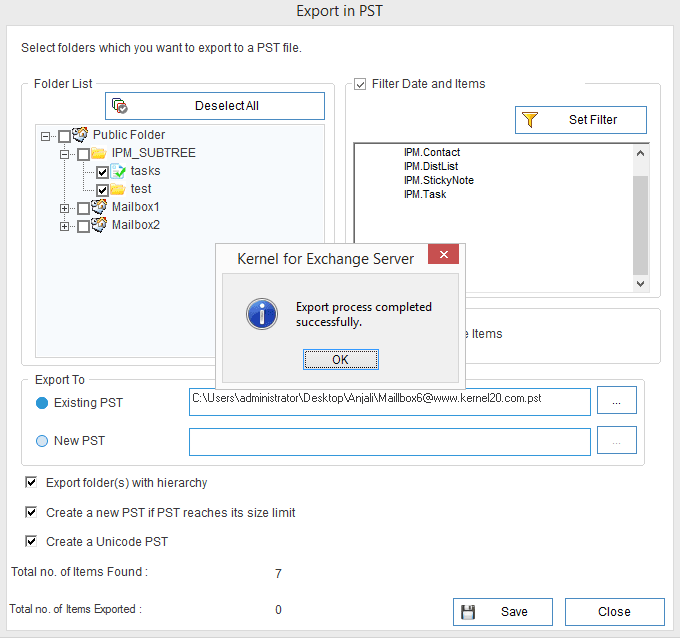Select the Mailbox1 label in tree

tap(136, 207)
